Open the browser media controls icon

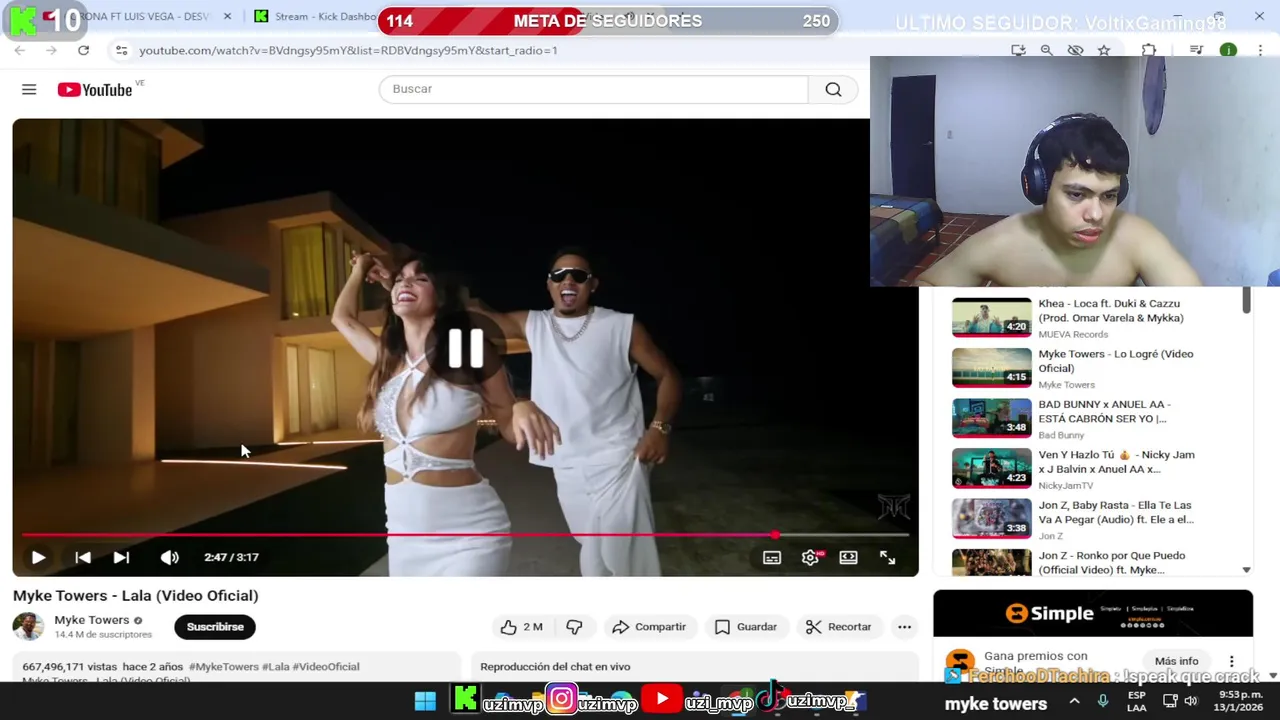click(1196, 50)
